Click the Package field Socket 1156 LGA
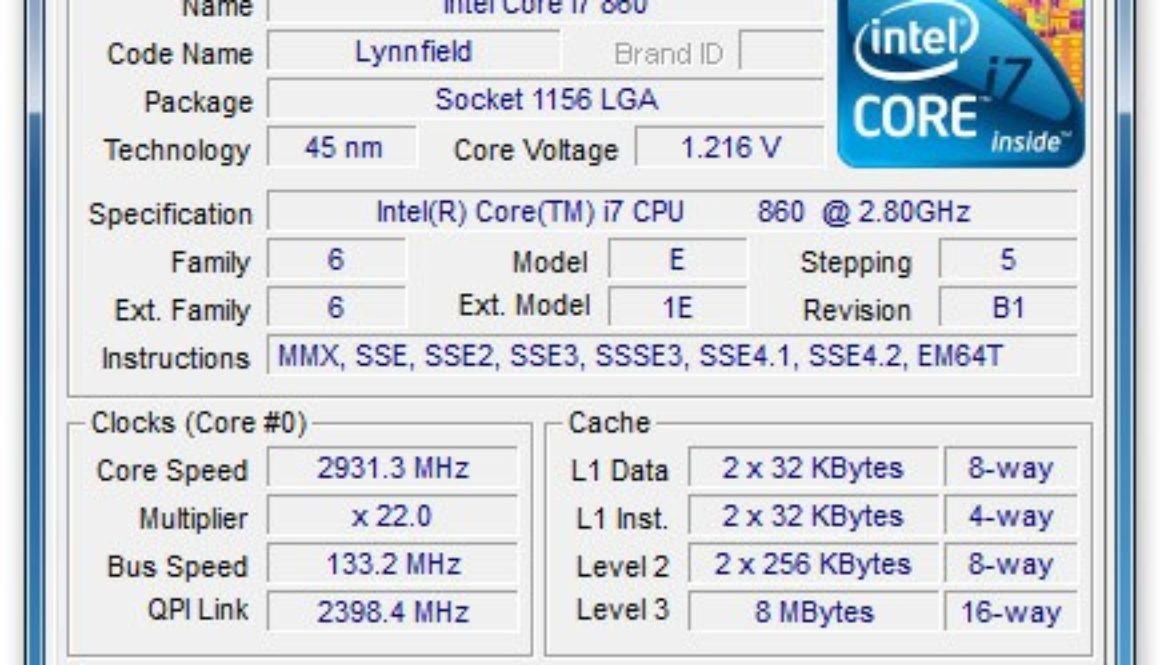This screenshot has width=1160, height=665. tap(546, 100)
